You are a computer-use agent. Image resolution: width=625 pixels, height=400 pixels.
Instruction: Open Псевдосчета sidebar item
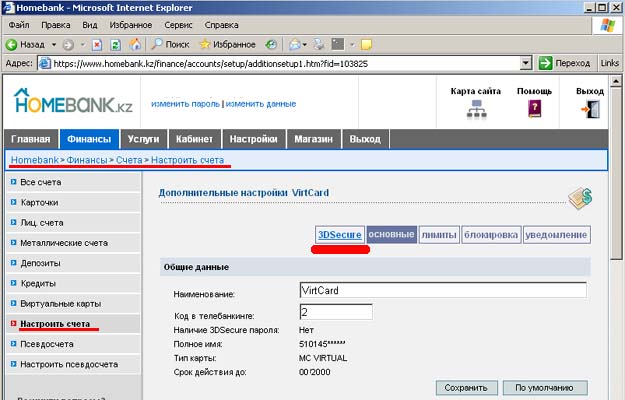coord(73,344)
